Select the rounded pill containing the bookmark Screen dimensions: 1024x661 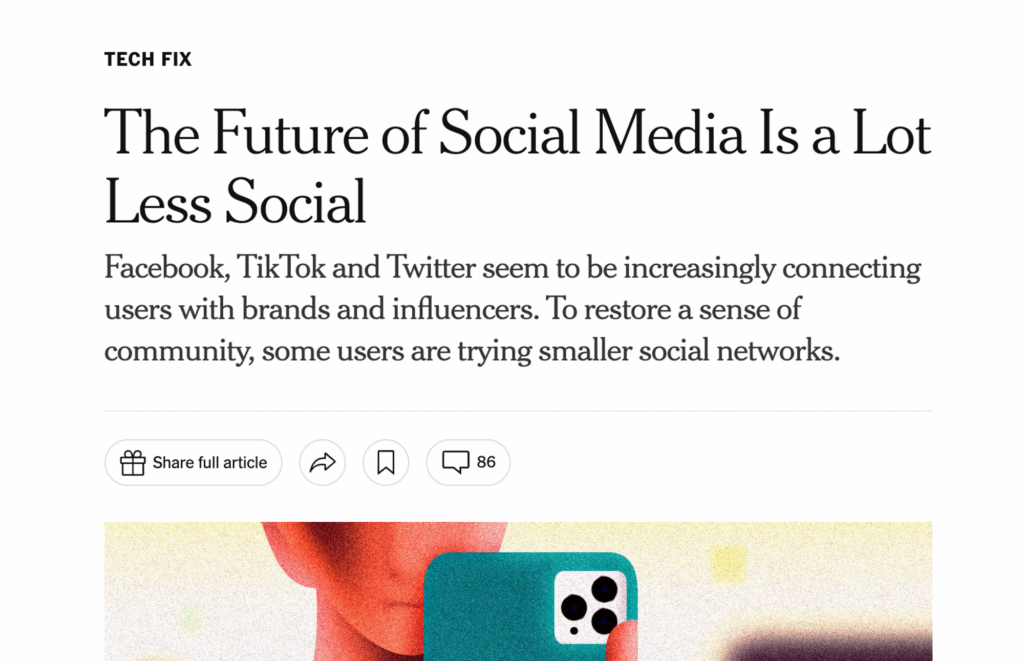[x=385, y=462]
